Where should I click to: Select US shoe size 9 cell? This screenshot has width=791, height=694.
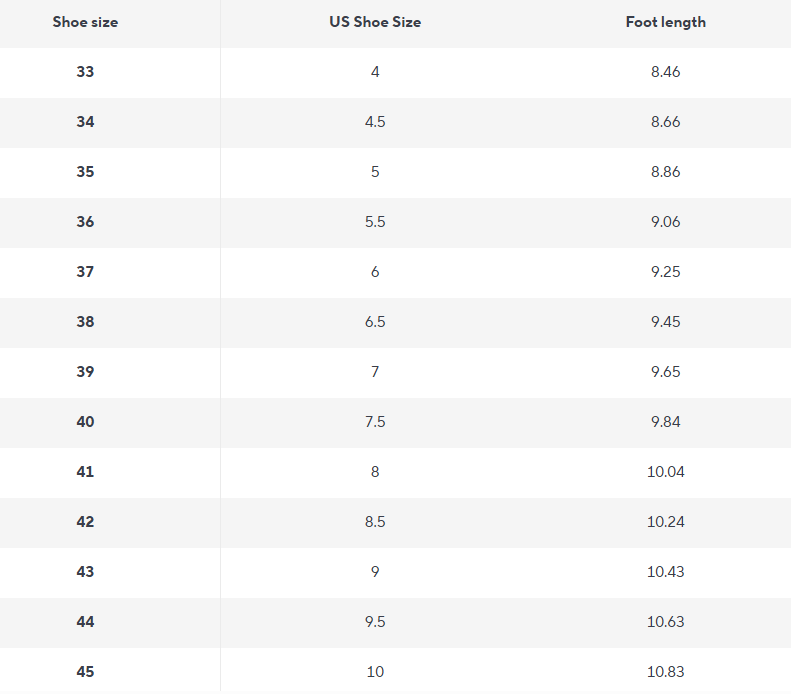coord(375,572)
